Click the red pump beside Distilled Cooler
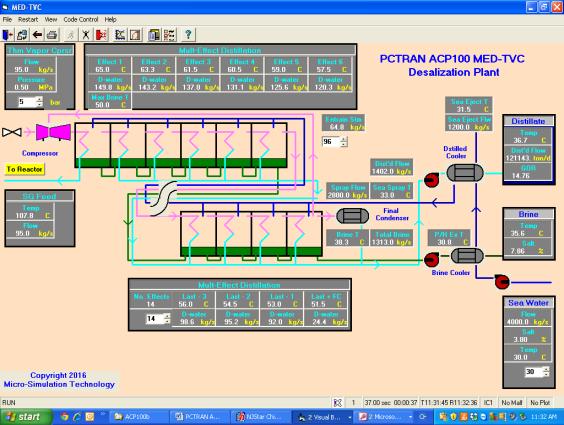 tap(431, 179)
